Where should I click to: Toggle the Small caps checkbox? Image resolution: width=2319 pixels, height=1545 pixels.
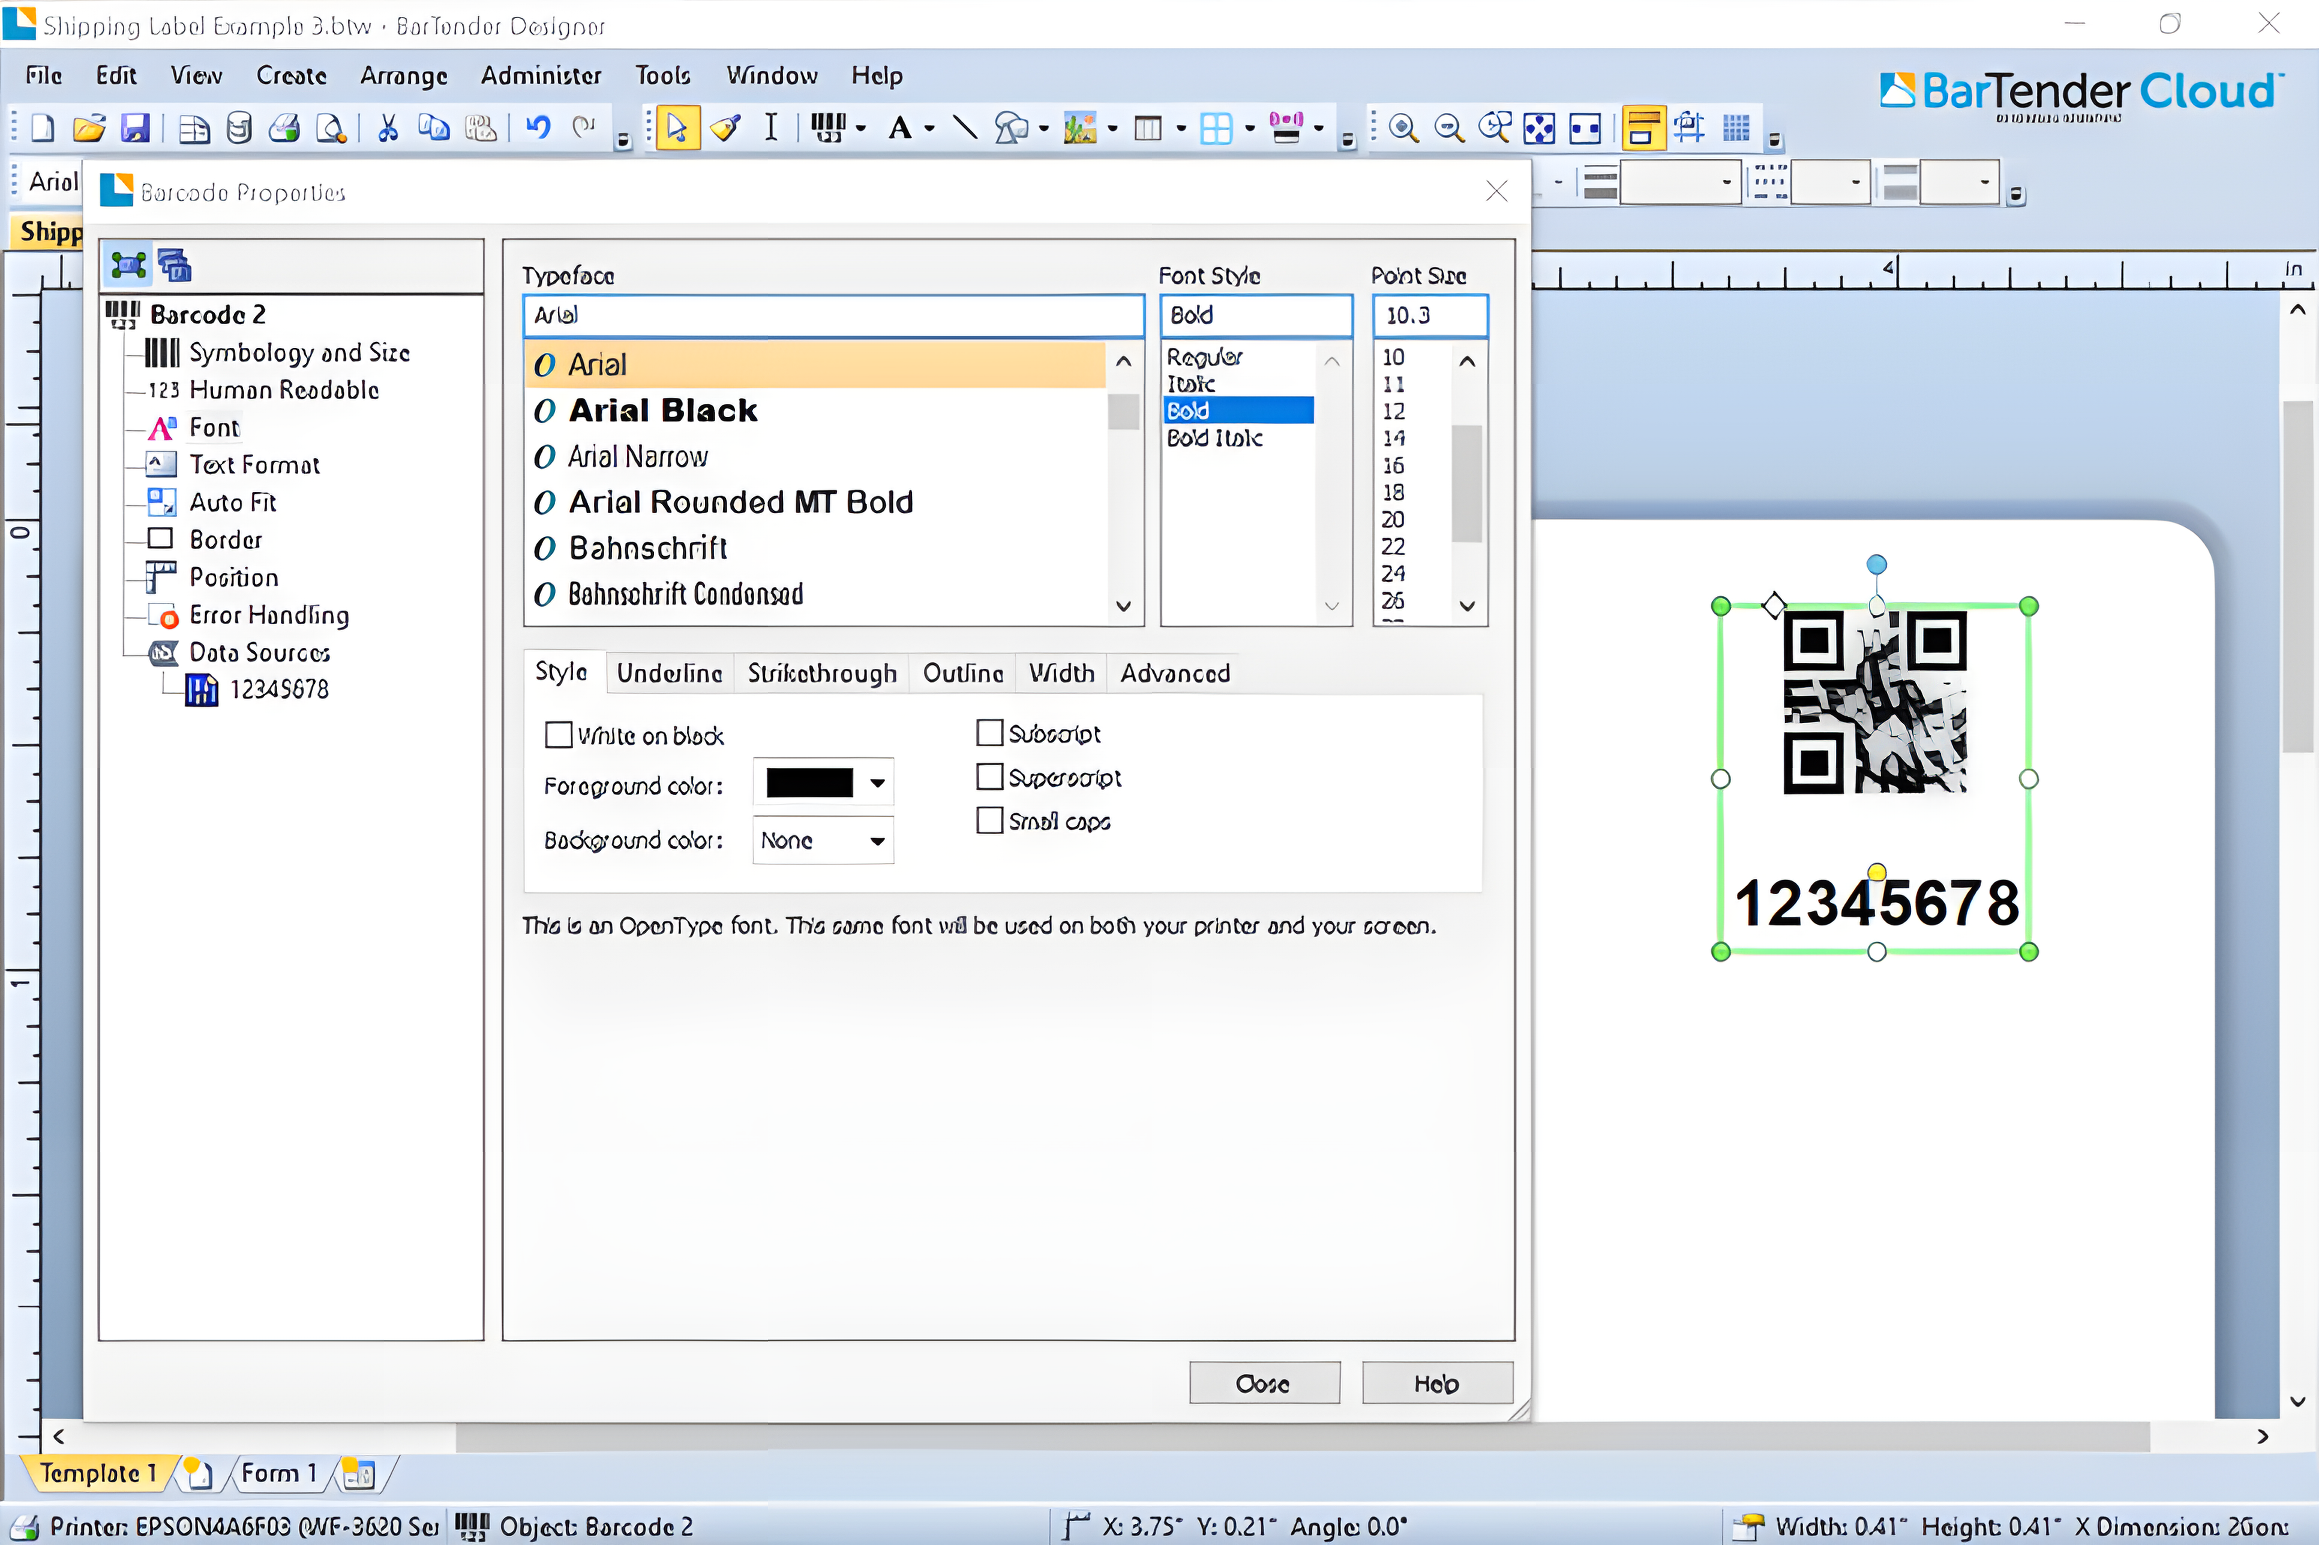point(989,821)
